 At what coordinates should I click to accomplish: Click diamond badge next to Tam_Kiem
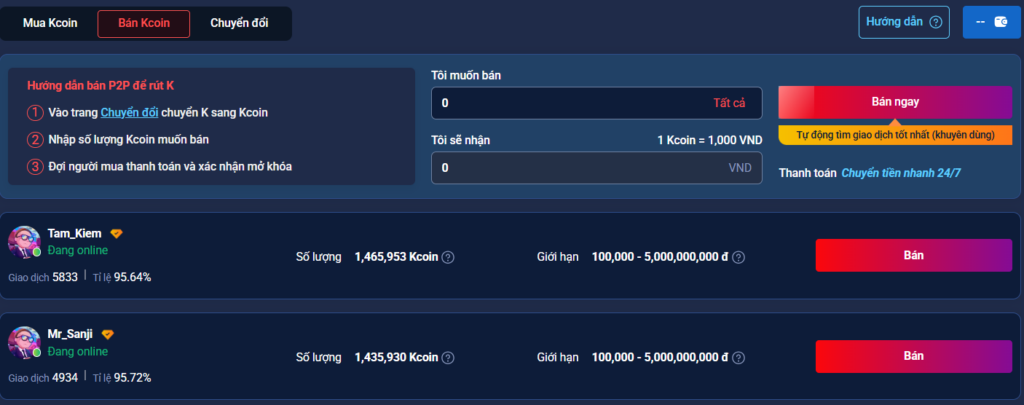[x=116, y=234]
